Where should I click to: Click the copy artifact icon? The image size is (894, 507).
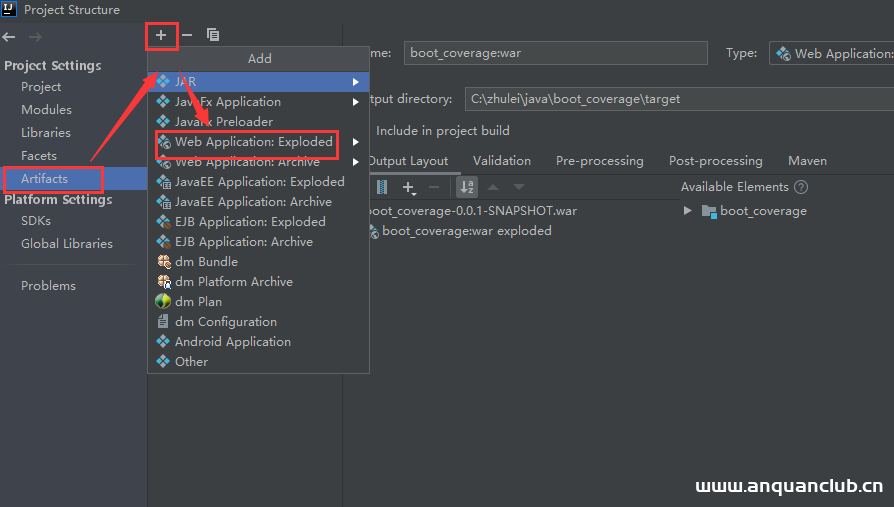[x=213, y=35]
